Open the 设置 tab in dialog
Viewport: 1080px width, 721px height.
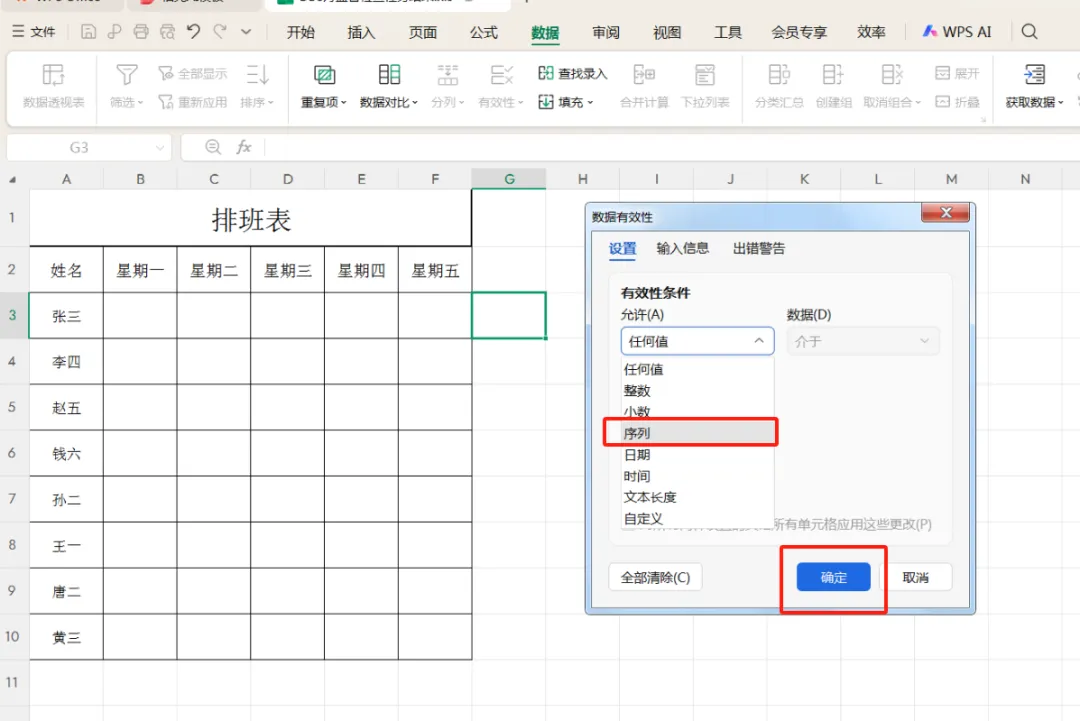point(622,249)
